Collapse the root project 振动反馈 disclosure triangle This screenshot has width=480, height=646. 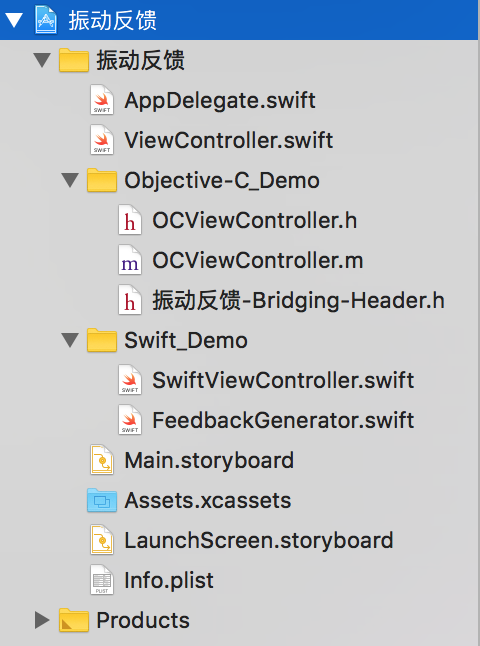[x=14, y=20]
